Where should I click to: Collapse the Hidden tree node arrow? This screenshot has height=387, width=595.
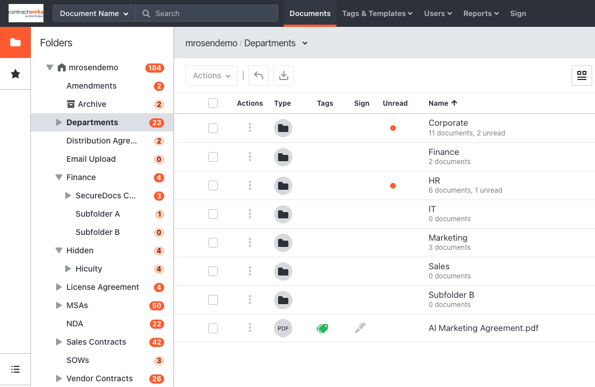click(x=58, y=250)
